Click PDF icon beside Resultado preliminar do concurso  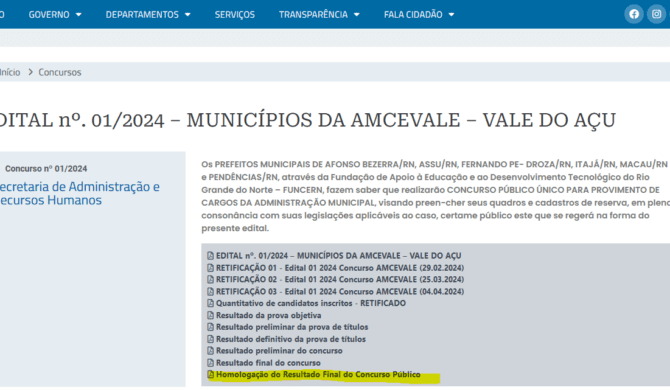tap(210, 351)
